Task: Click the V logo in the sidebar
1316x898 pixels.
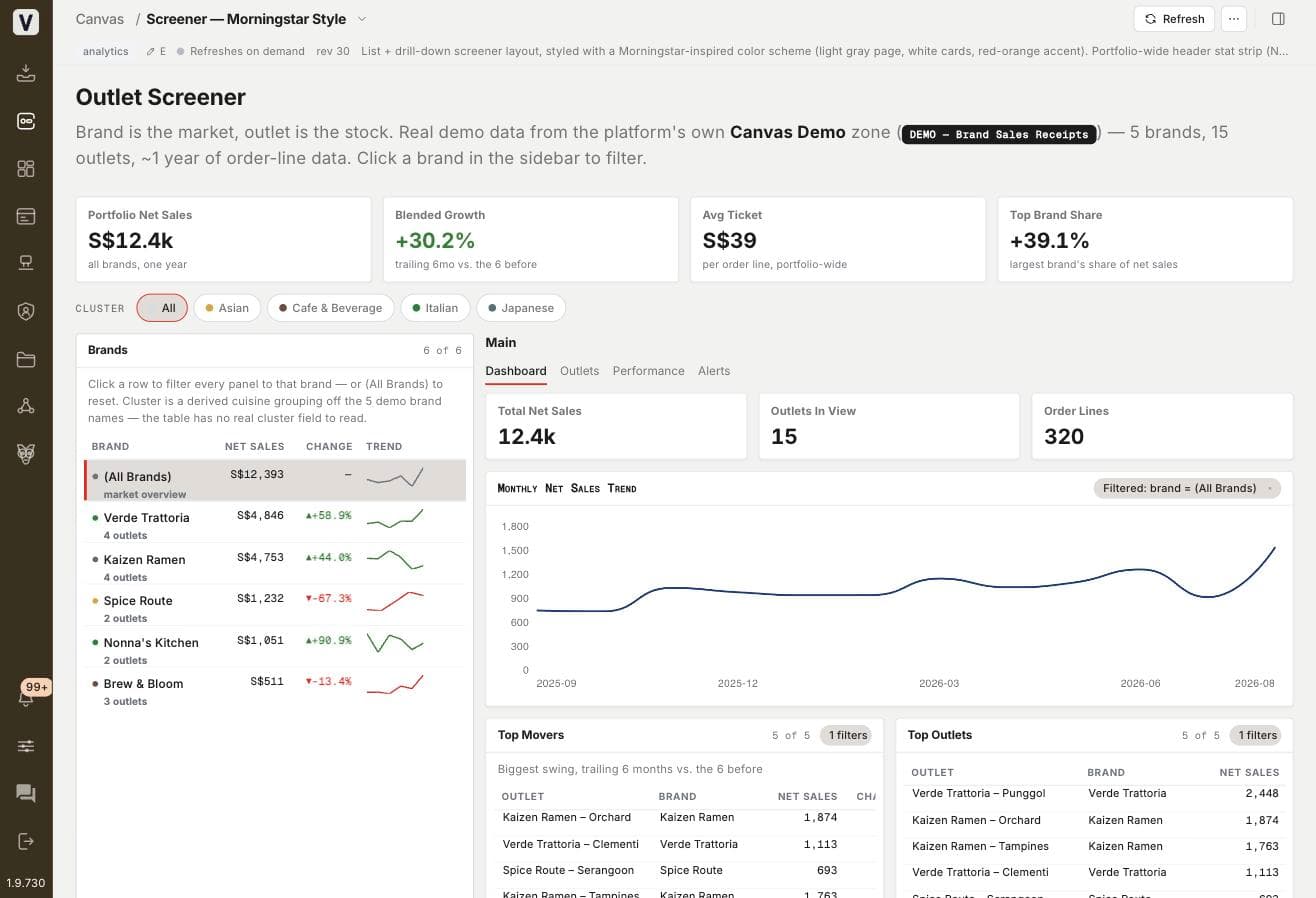Action: (26, 22)
